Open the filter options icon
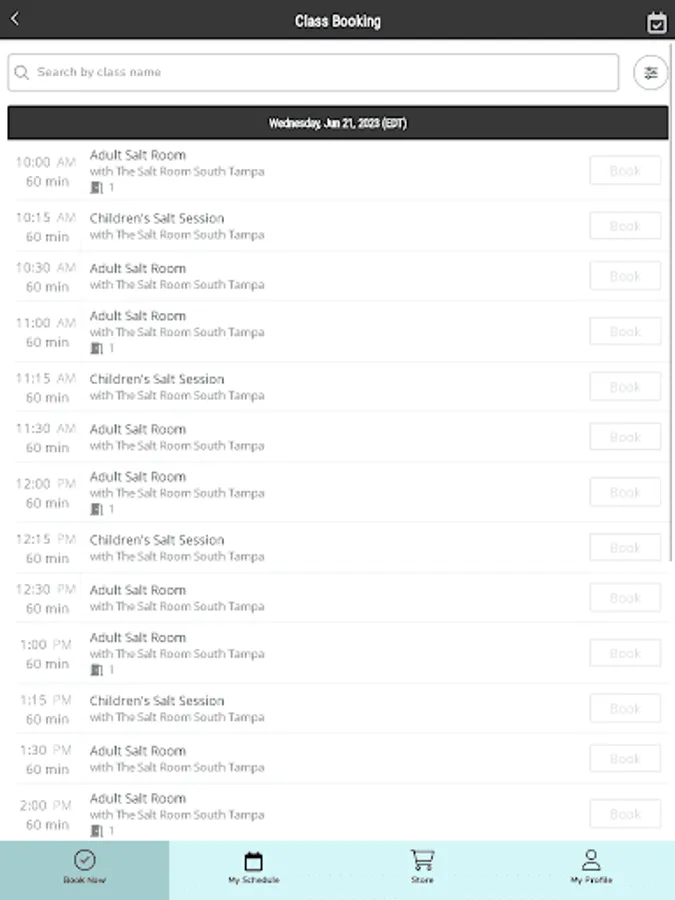Viewport: 675px width, 900px height. [x=650, y=72]
